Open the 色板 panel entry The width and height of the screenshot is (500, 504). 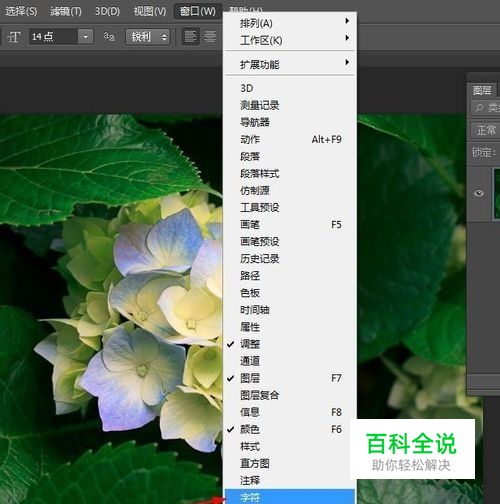(290, 293)
